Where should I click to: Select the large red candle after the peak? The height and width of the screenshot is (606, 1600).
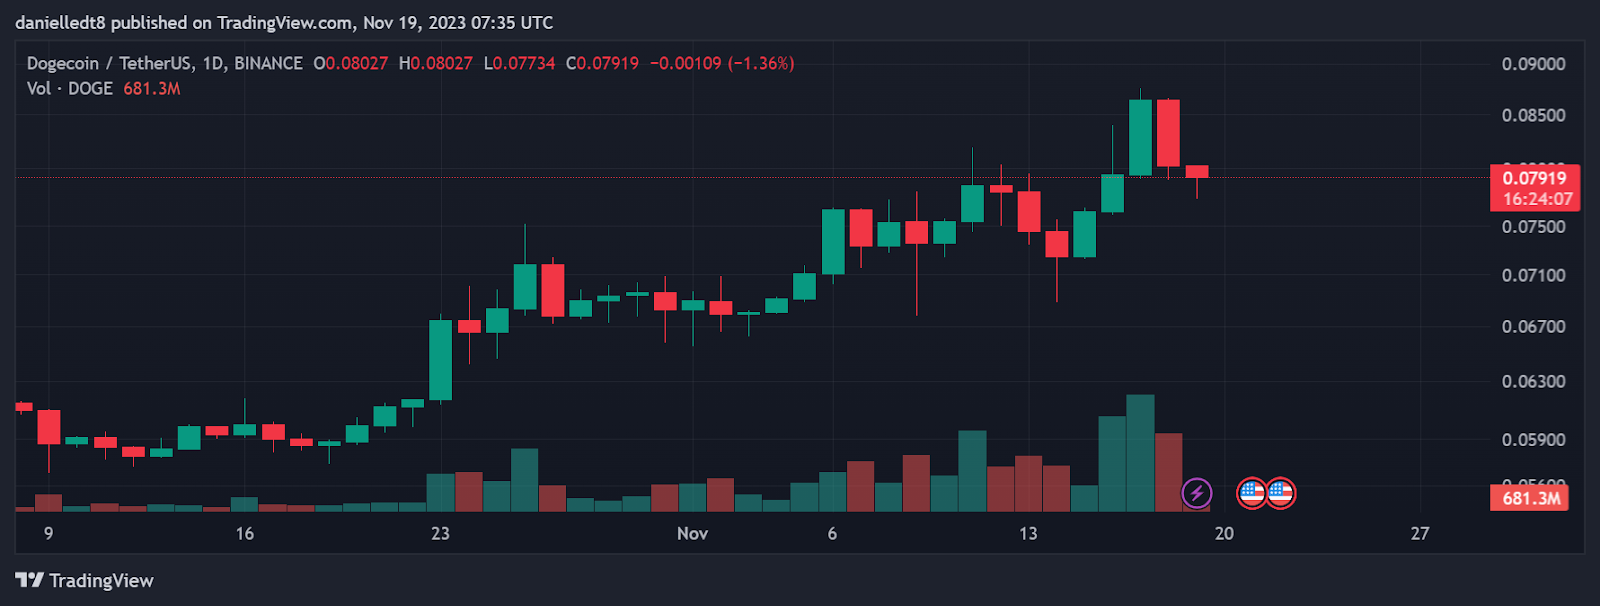click(x=1168, y=133)
